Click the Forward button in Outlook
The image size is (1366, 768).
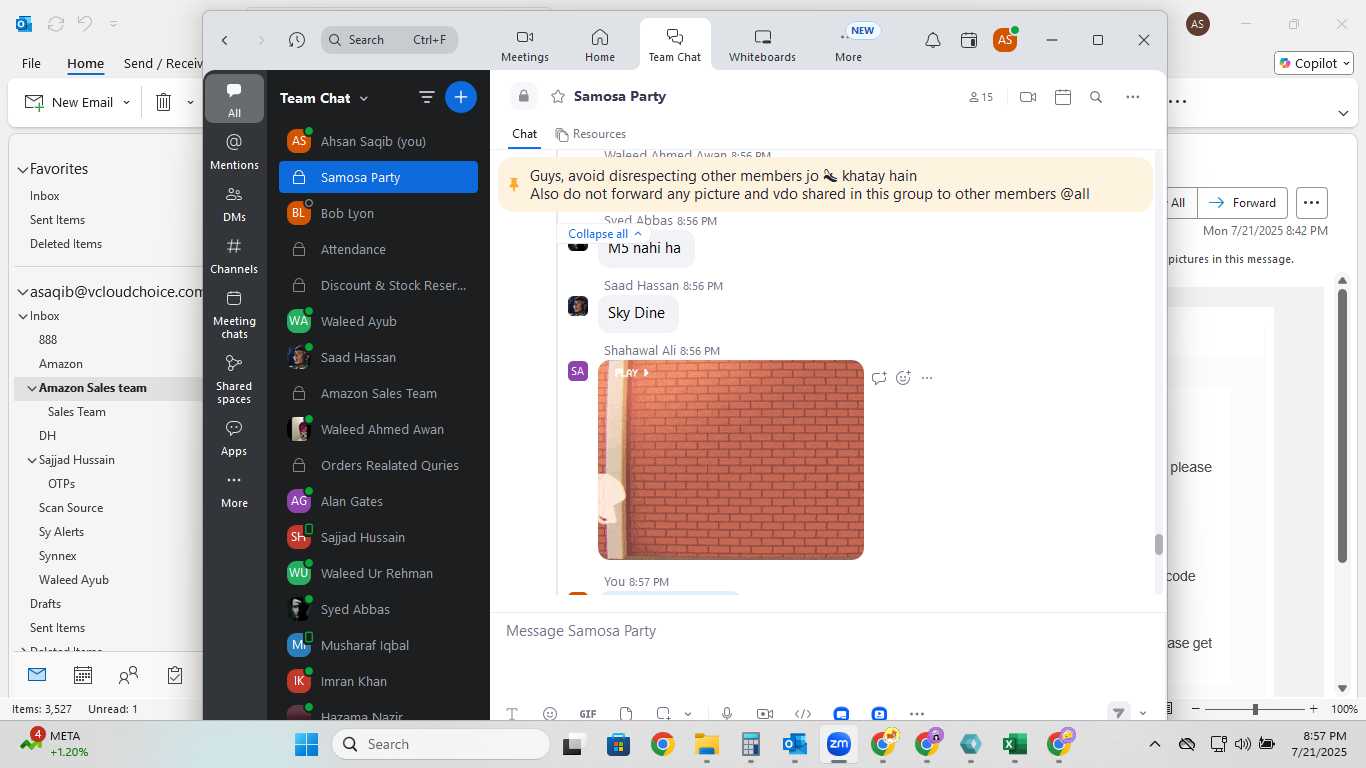pos(1242,203)
